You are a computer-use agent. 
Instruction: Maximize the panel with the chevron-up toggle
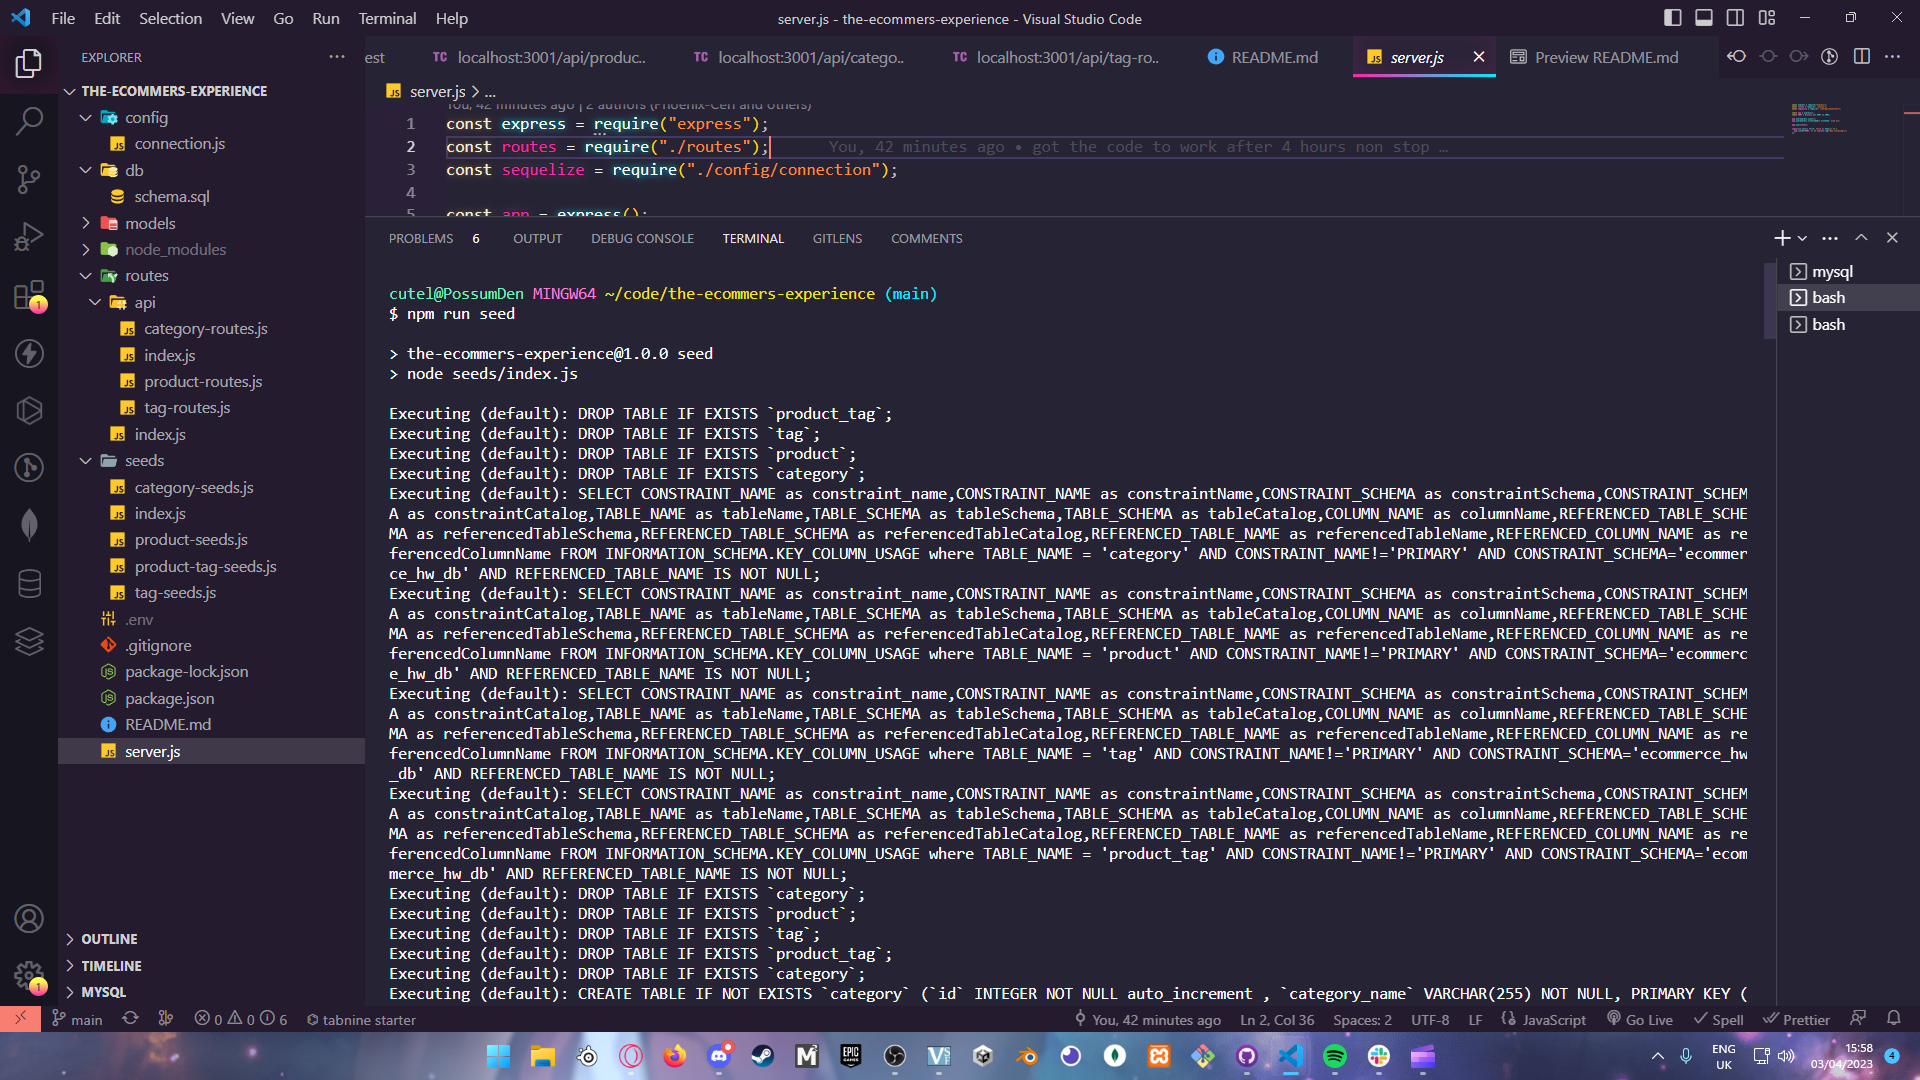tap(1861, 238)
